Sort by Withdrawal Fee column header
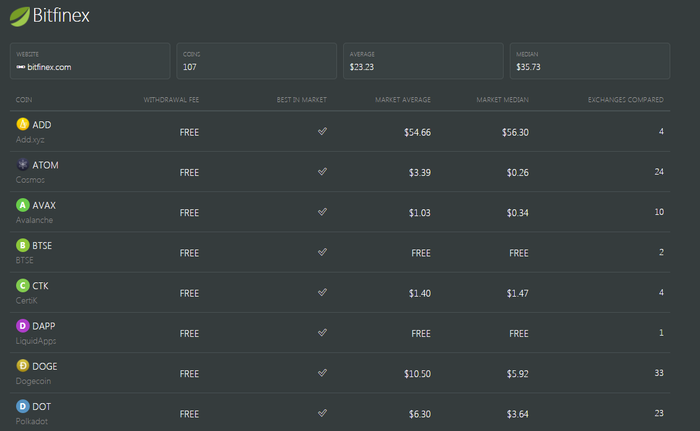The image size is (700, 431). pyautogui.click(x=171, y=100)
